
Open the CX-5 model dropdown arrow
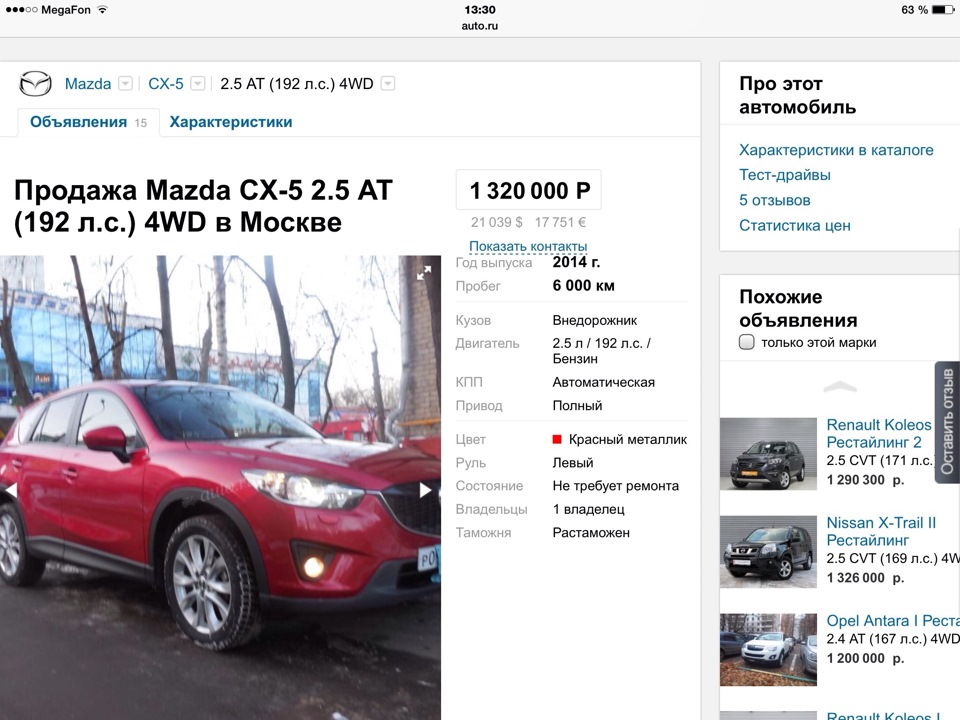pyautogui.click(x=197, y=83)
